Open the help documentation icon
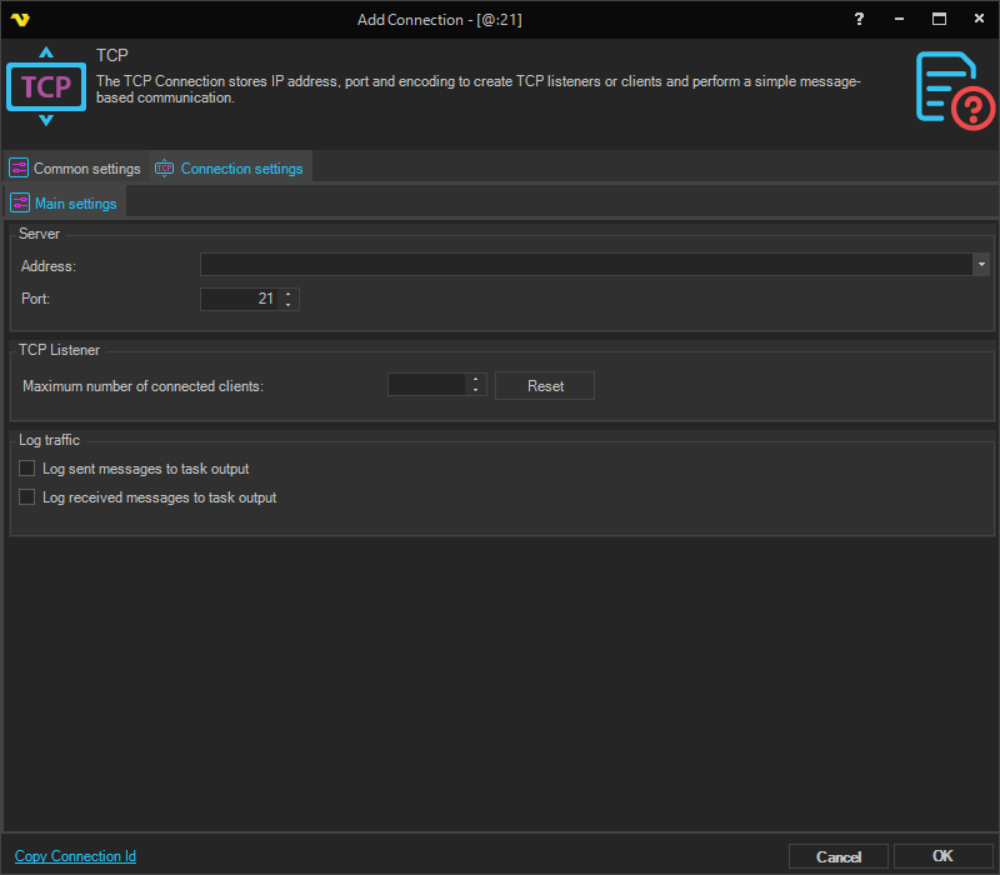This screenshot has width=1000, height=875. (x=954, y=90)
